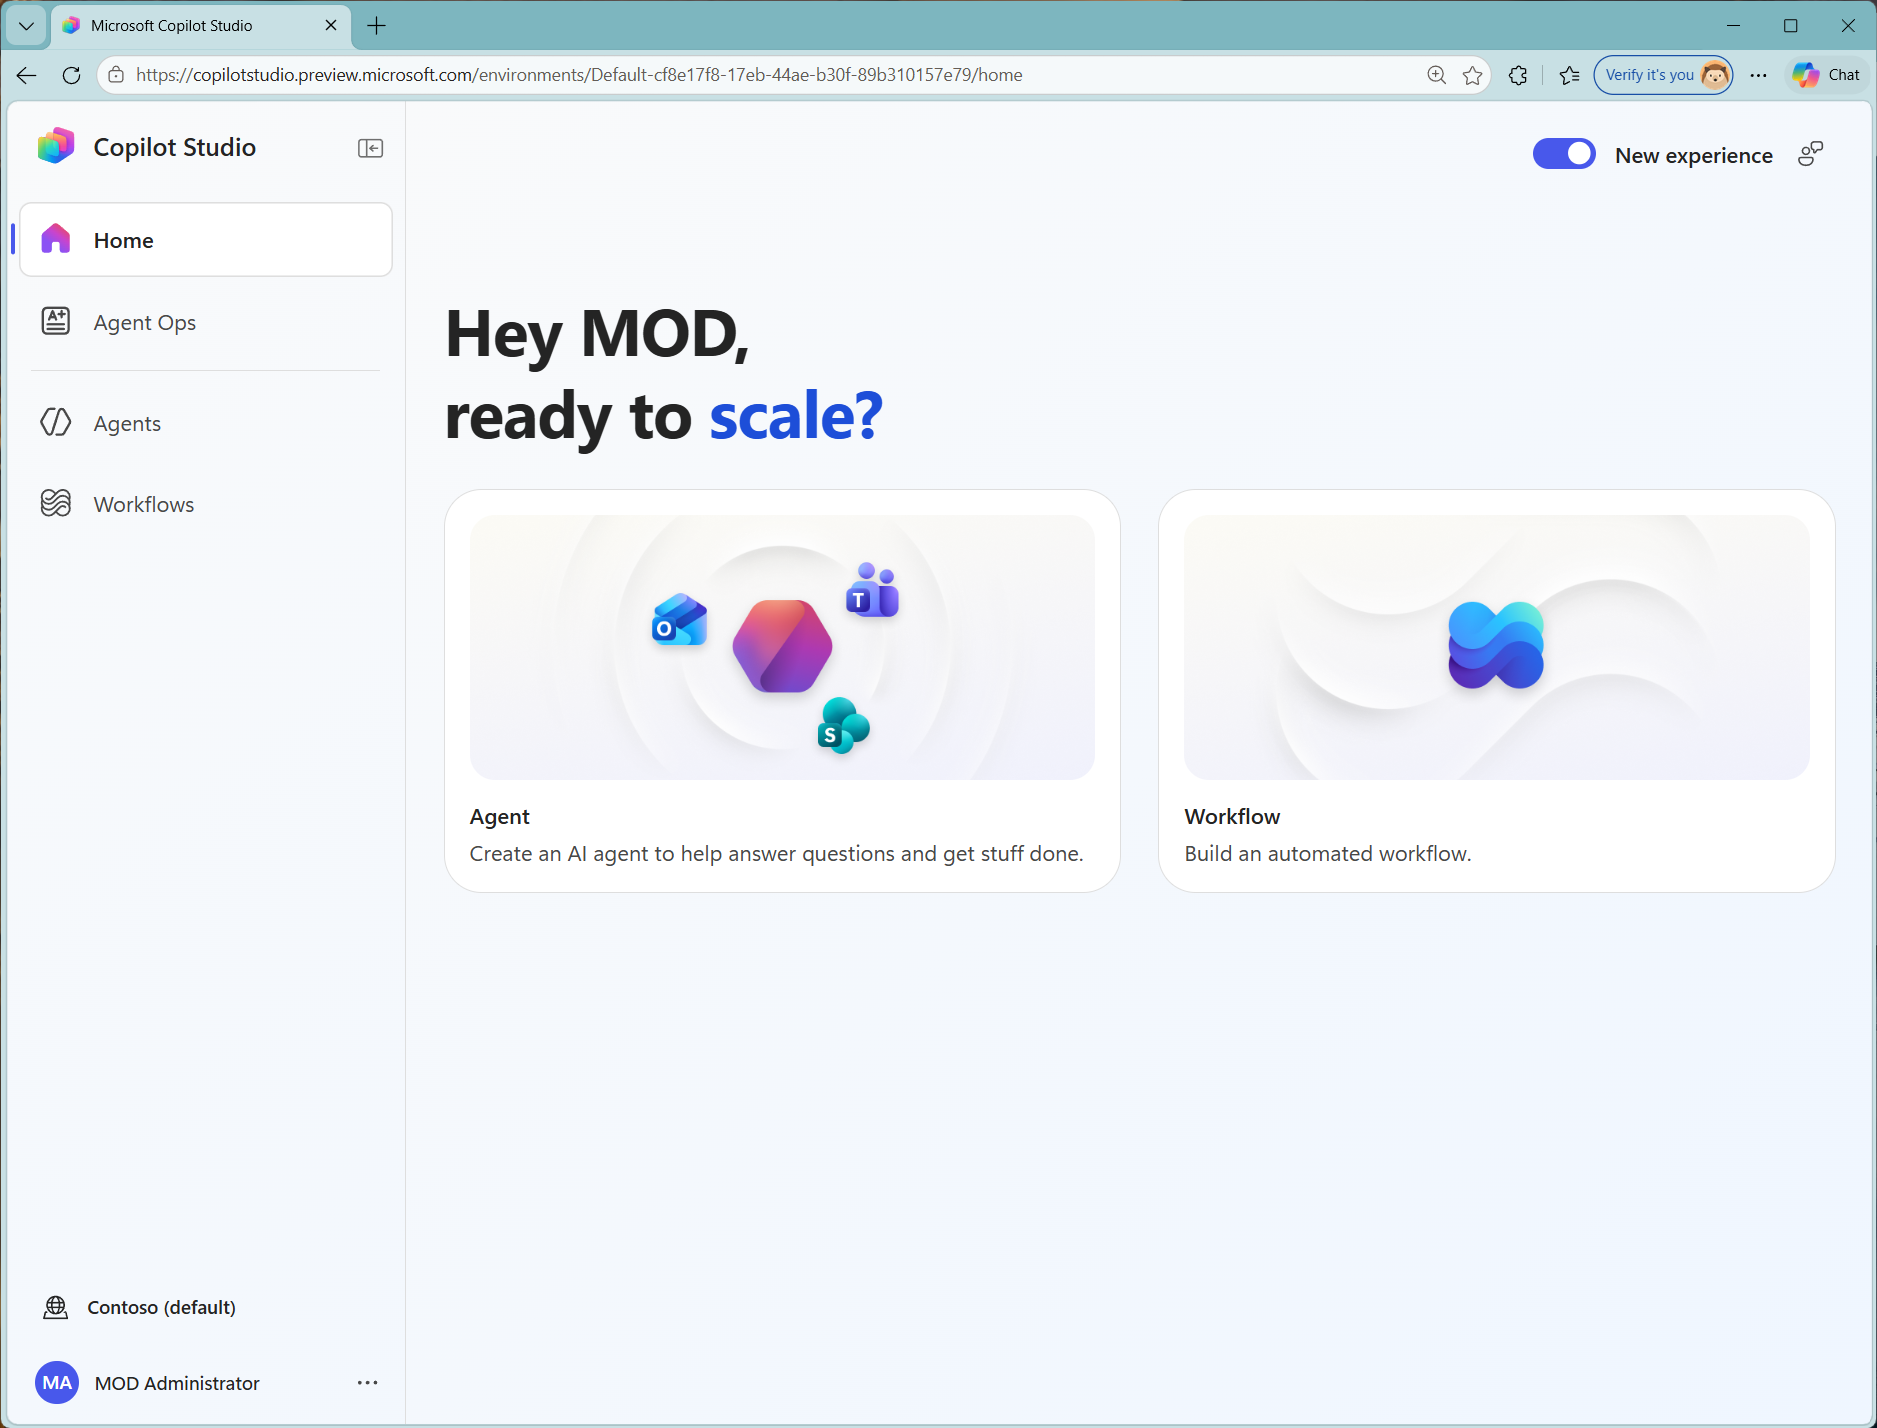Click the zoom magnifier icon in address bar
The image size is (1877, 1428).
1437,75
